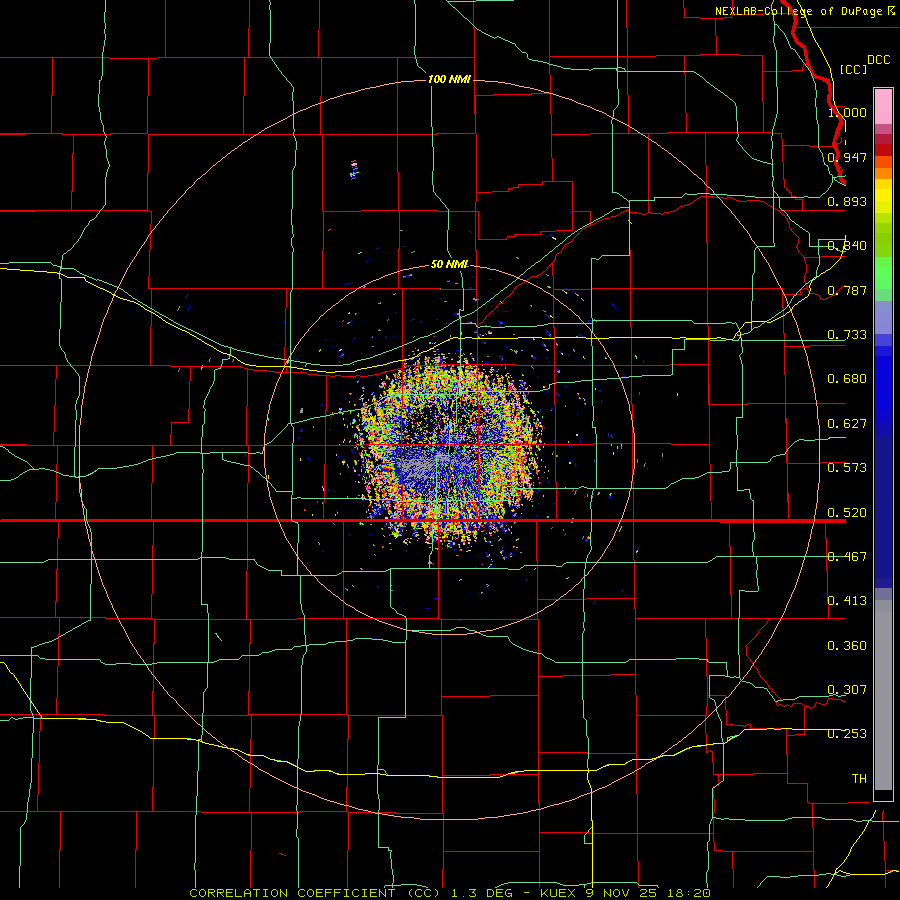The height and width of the screenshot is (900, 900).
Task: Click the 0.573 legend value
Action: click(x=847, y=468)
